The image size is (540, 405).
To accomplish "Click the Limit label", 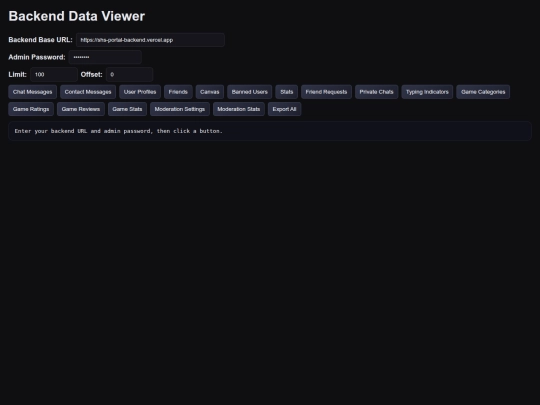I will (18, 74).
